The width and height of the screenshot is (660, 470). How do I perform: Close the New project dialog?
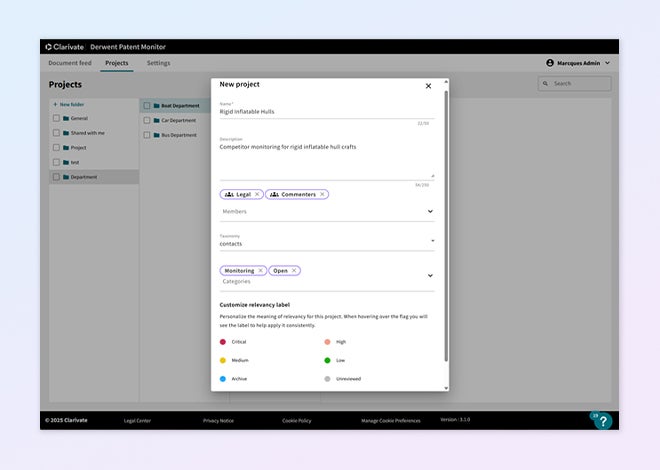pyautogui.click(x=428, y=86)
